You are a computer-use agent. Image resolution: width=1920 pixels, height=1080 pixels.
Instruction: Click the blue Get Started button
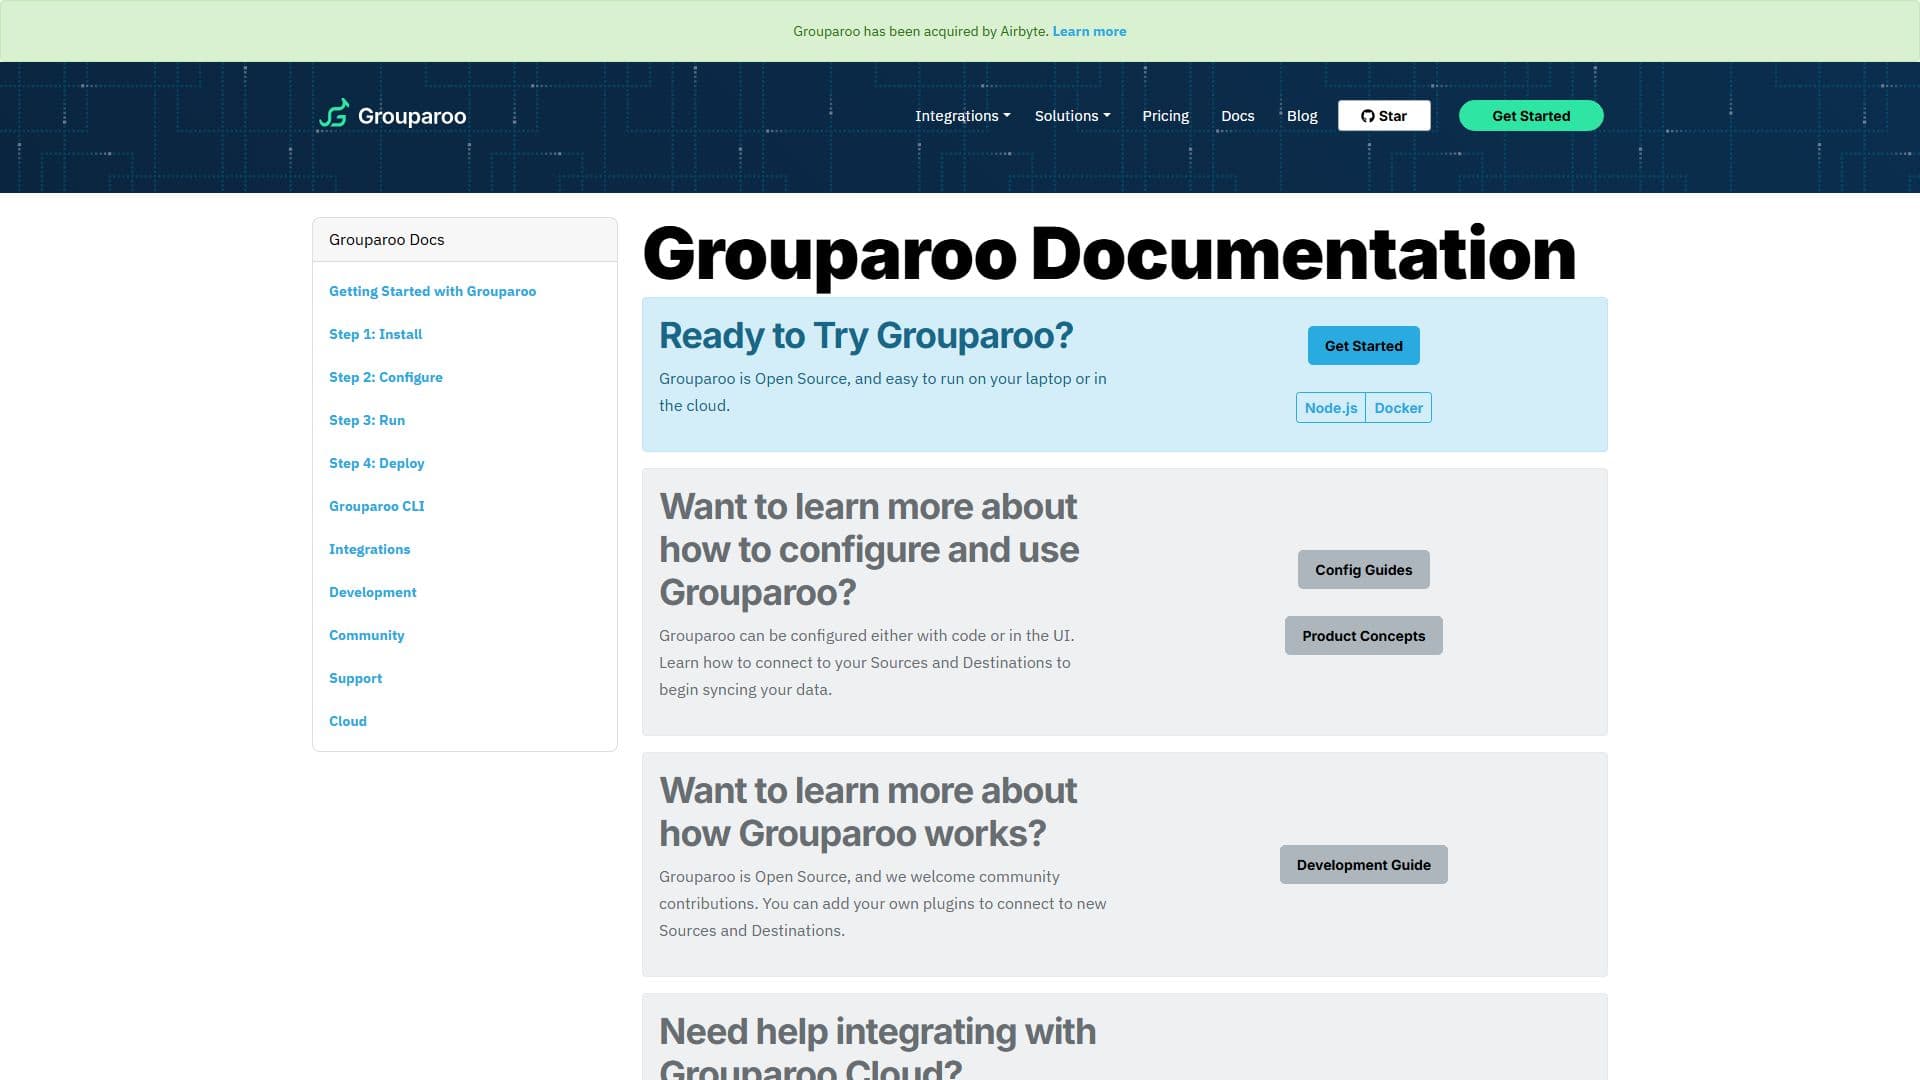[x=1364, y=346]
